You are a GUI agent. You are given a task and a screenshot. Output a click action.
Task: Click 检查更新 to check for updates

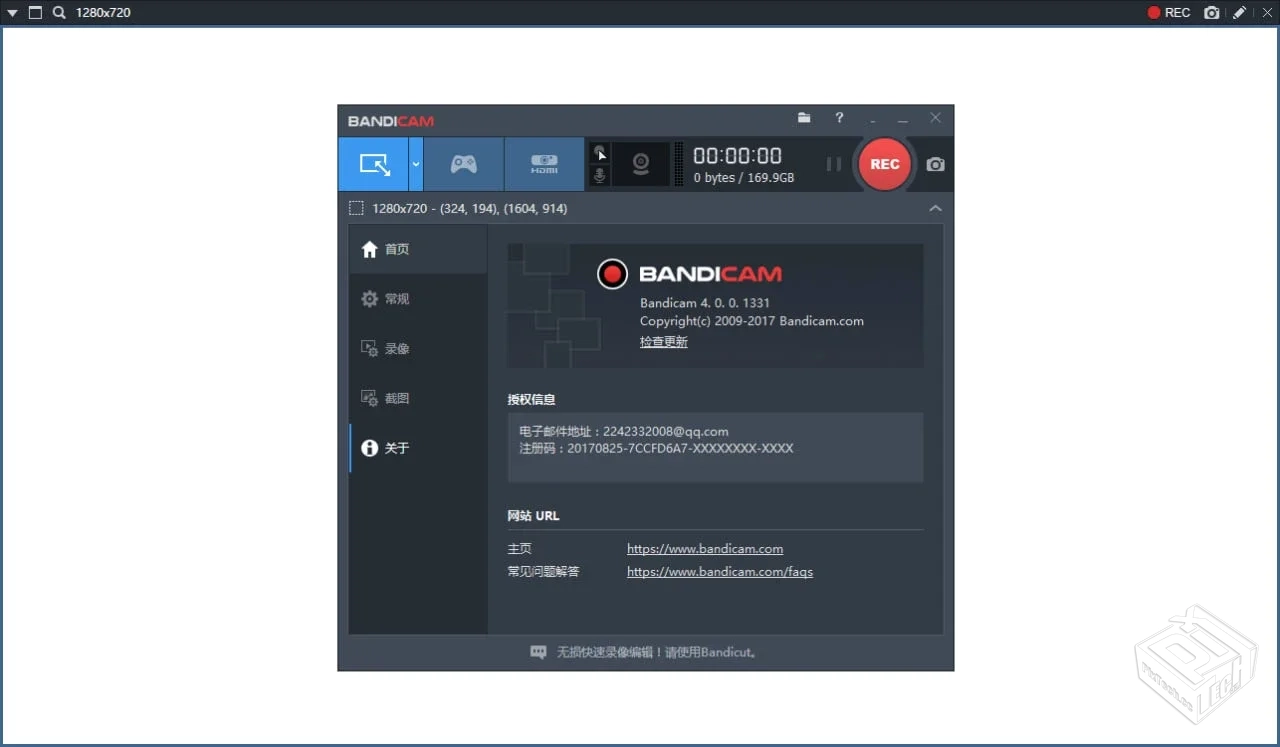coord(663,341)
